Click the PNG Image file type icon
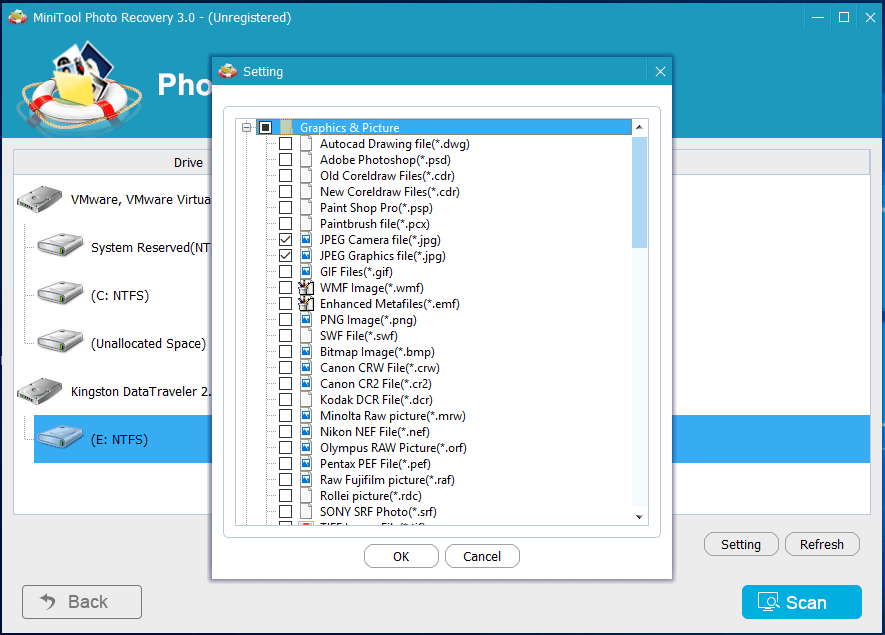The height and width of the screenshot is (635, 885). coord(307,320)
